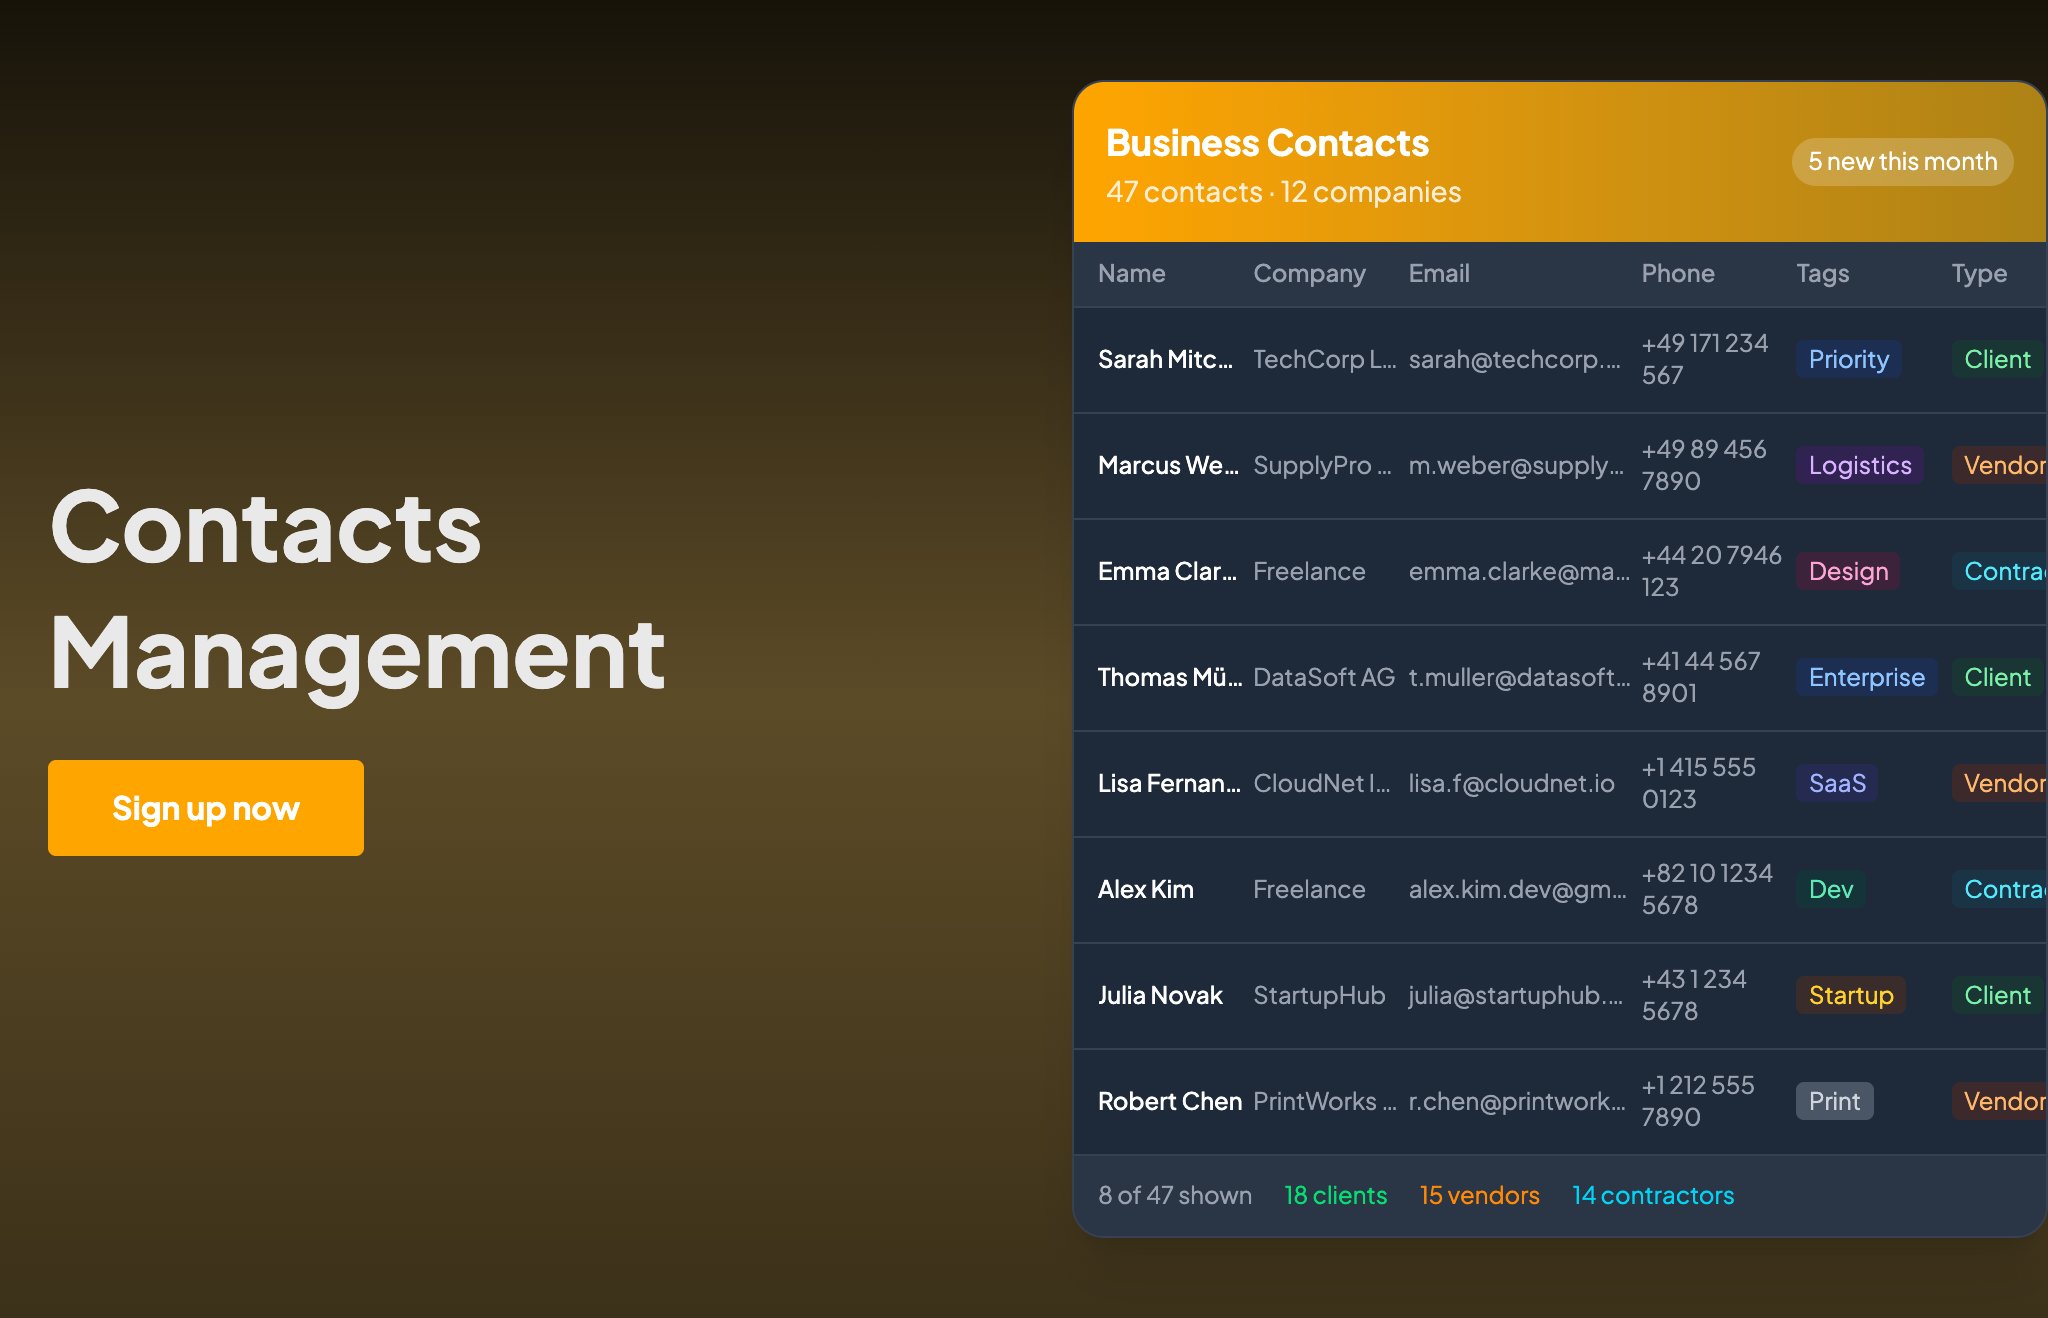Select the Thomas Mü... contact name

(1170, 677)
